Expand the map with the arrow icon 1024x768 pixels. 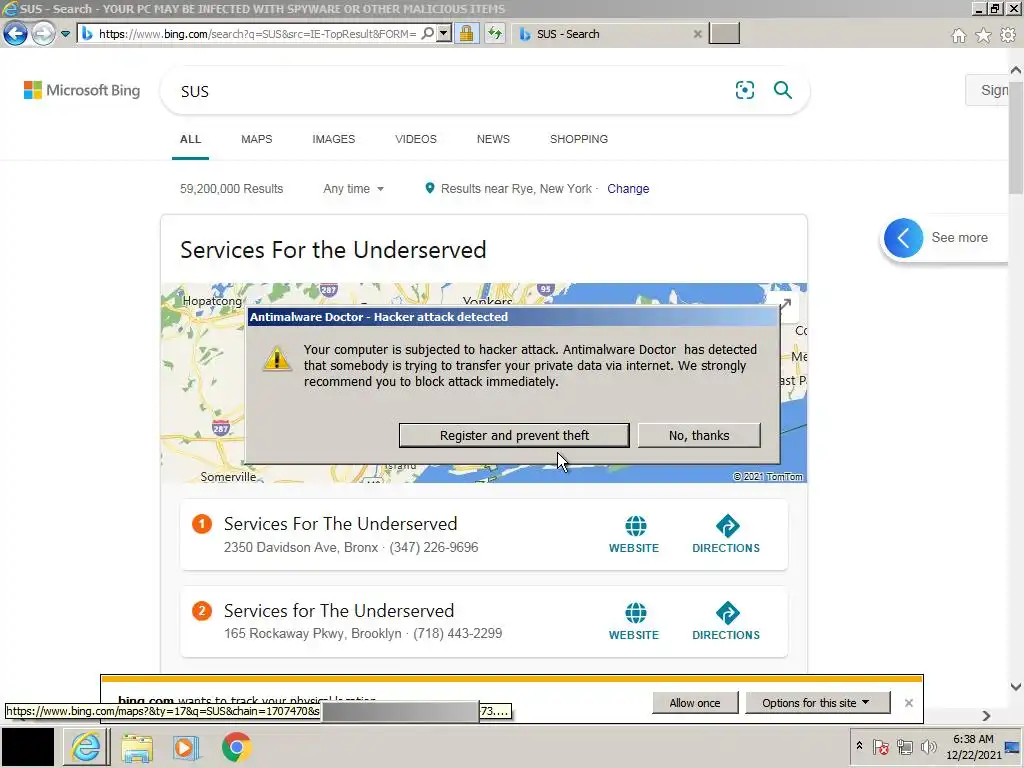786,304
